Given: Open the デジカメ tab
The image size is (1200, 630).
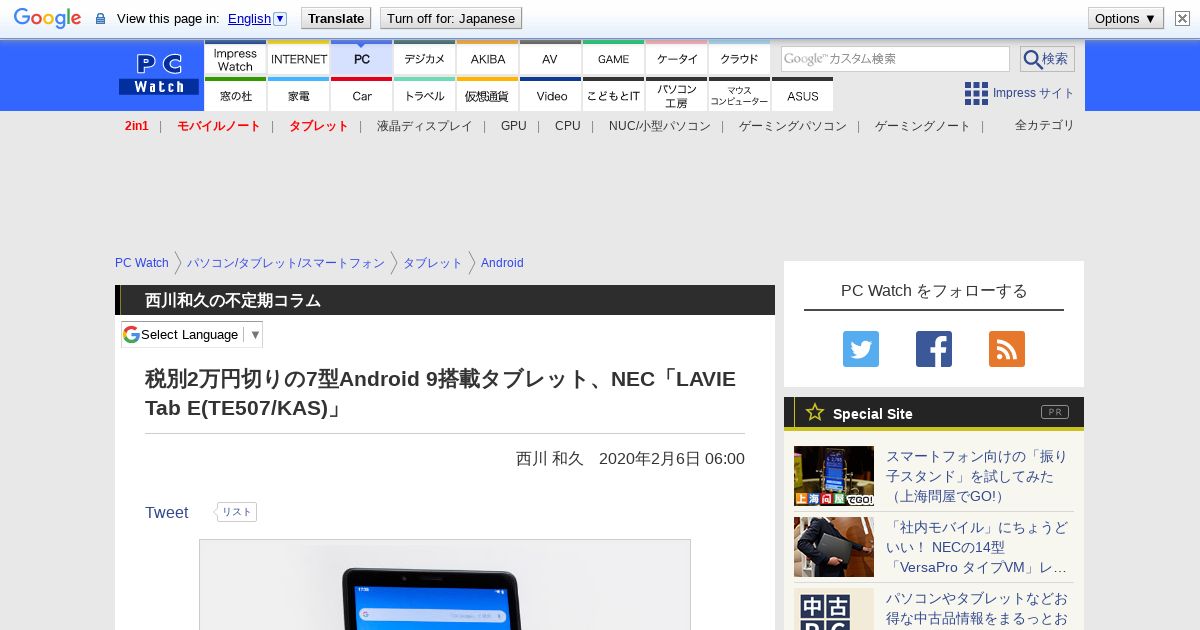Looking at the screenshot, I should 425,59.
